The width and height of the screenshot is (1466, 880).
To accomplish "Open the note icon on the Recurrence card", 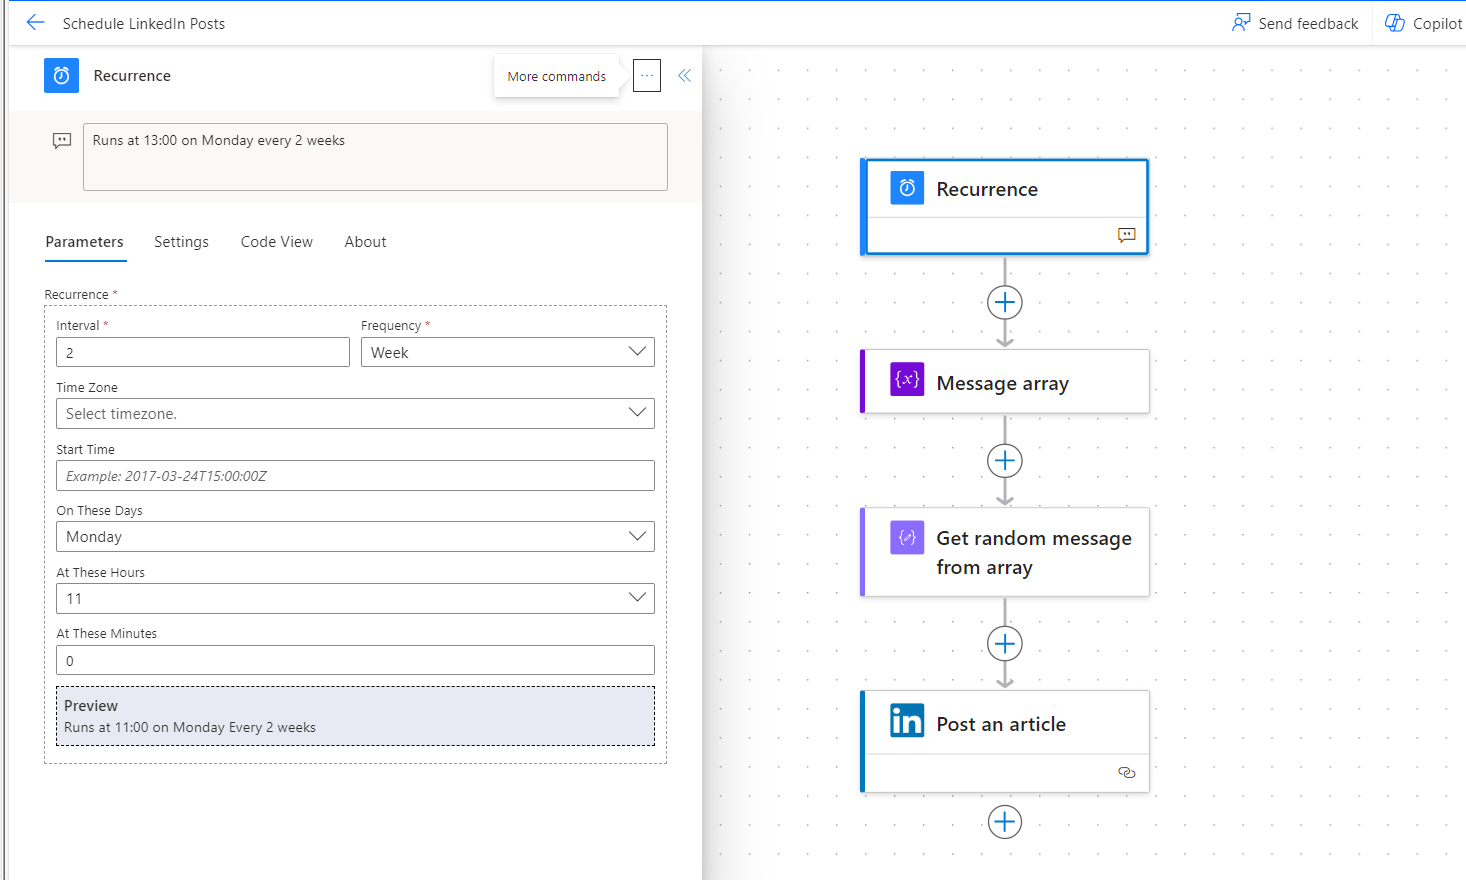I will (x=1127, y=235).
